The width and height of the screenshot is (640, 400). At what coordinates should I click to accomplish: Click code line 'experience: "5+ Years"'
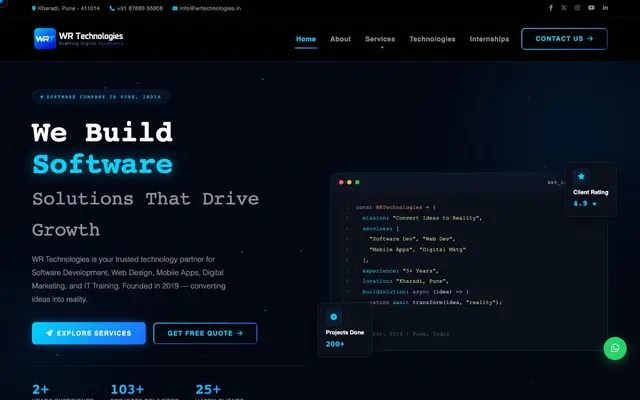(x=400, y=271)
